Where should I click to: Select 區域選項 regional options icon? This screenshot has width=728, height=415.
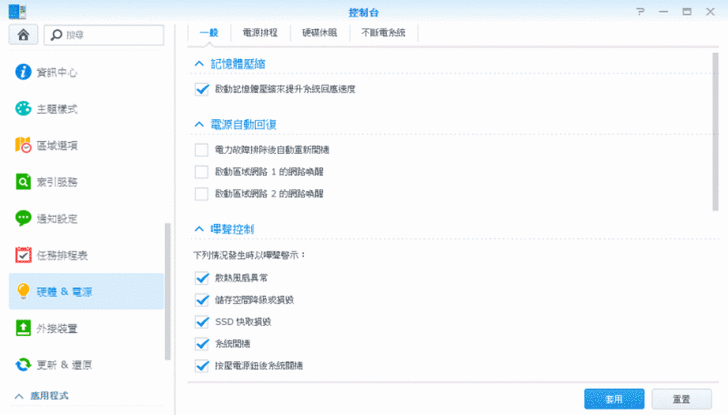coord(23,145)
